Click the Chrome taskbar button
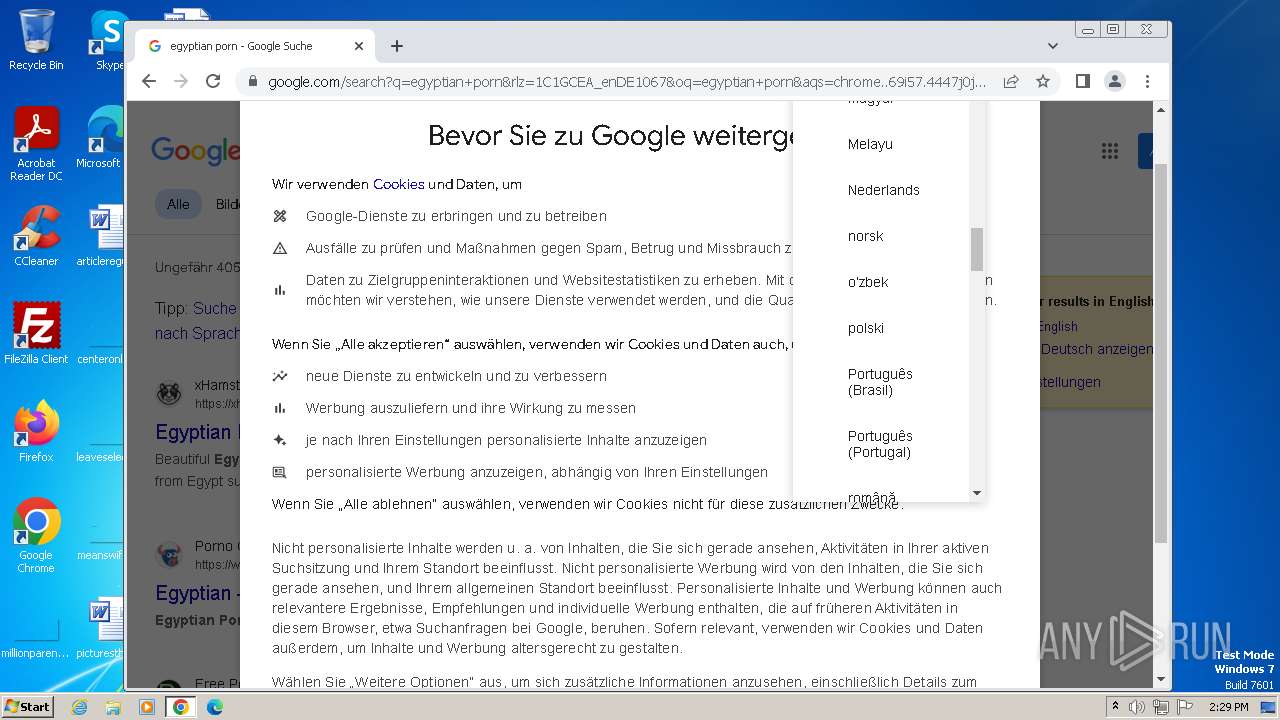The height and width of the screenshot is (720, 1280). [x=181, y=707]
